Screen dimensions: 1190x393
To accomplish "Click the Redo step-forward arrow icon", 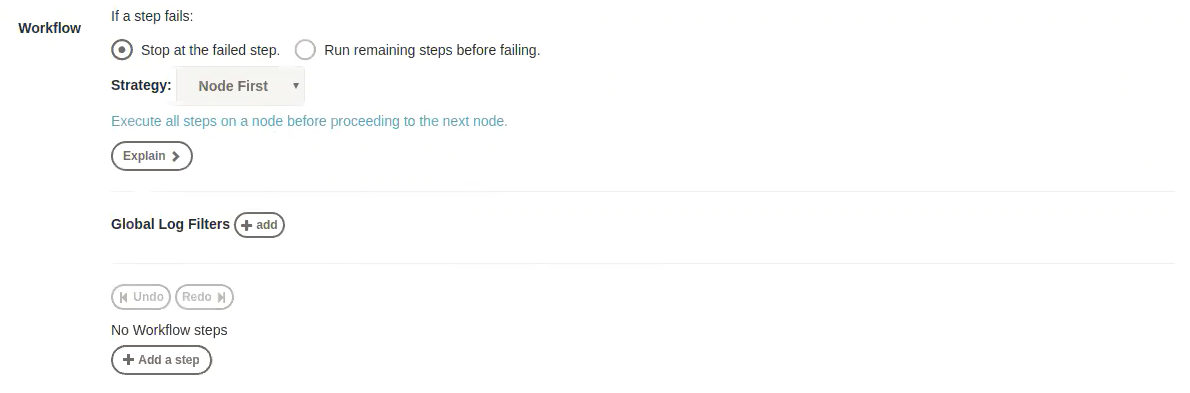I will [222, 297].
